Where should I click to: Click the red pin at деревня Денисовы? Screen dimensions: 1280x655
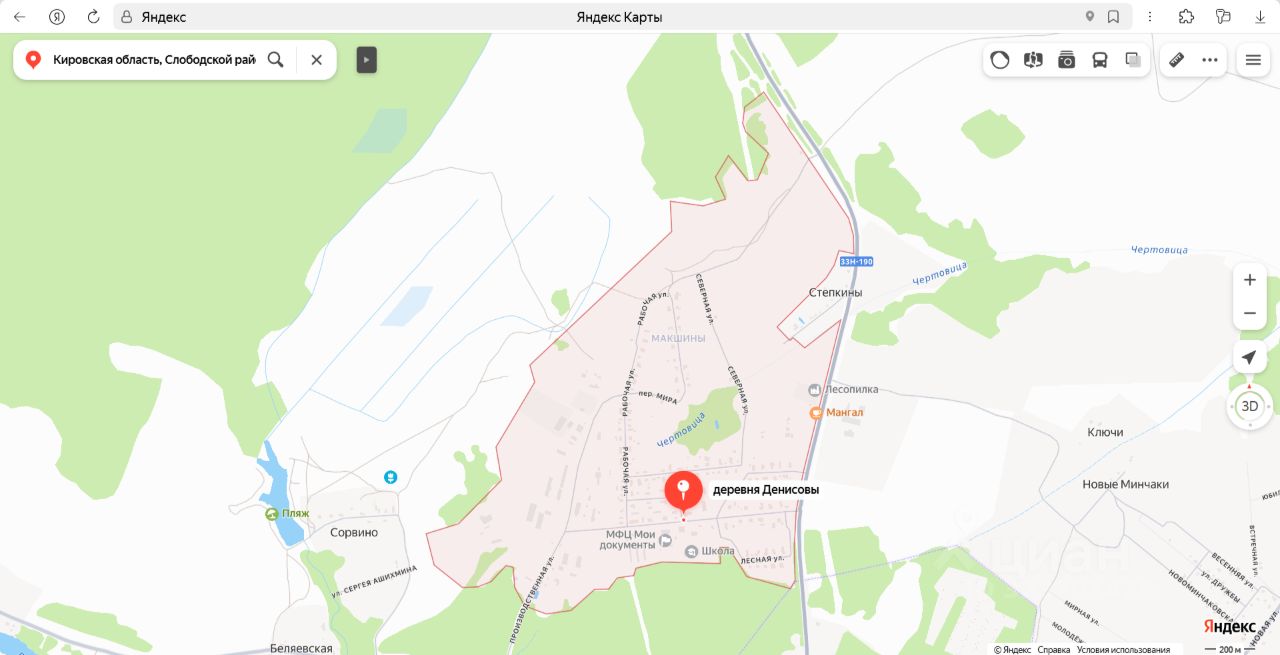[x=684, y=490]
